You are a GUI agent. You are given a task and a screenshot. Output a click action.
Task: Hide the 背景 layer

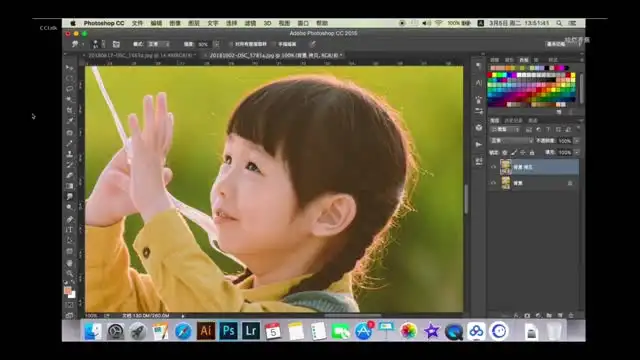493,183
